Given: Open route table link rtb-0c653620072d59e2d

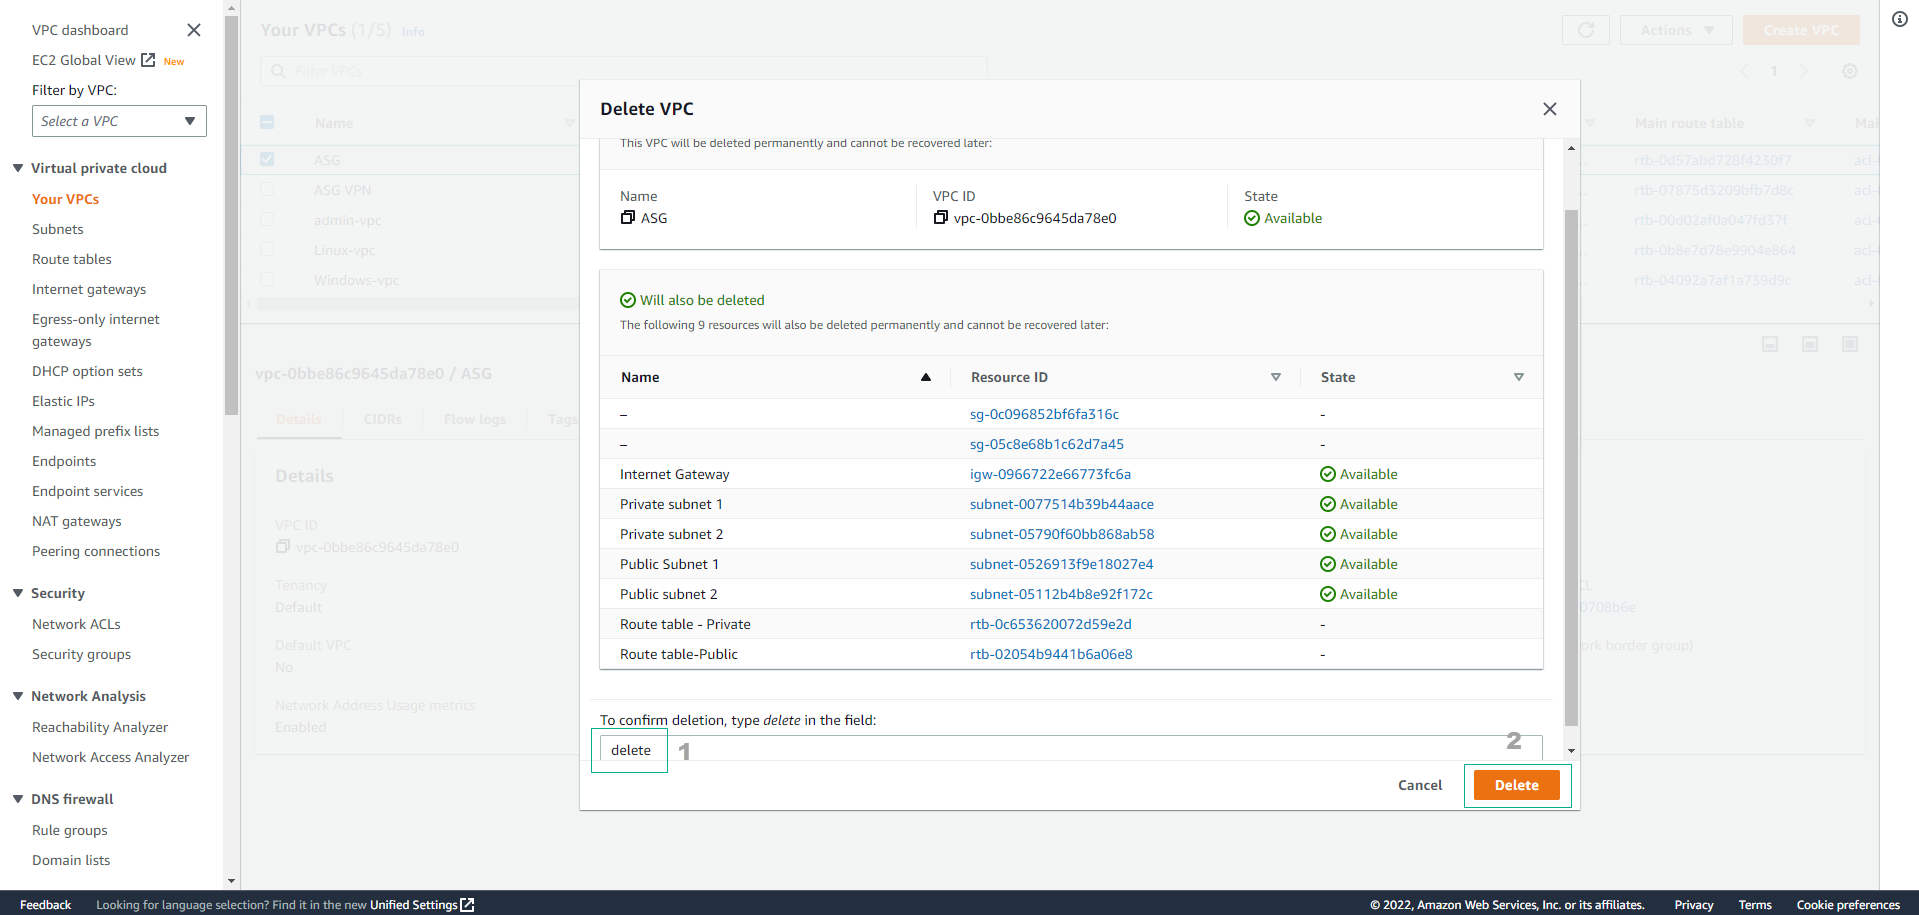Looking at the screenshot, I should click(x=1051, y=624).
